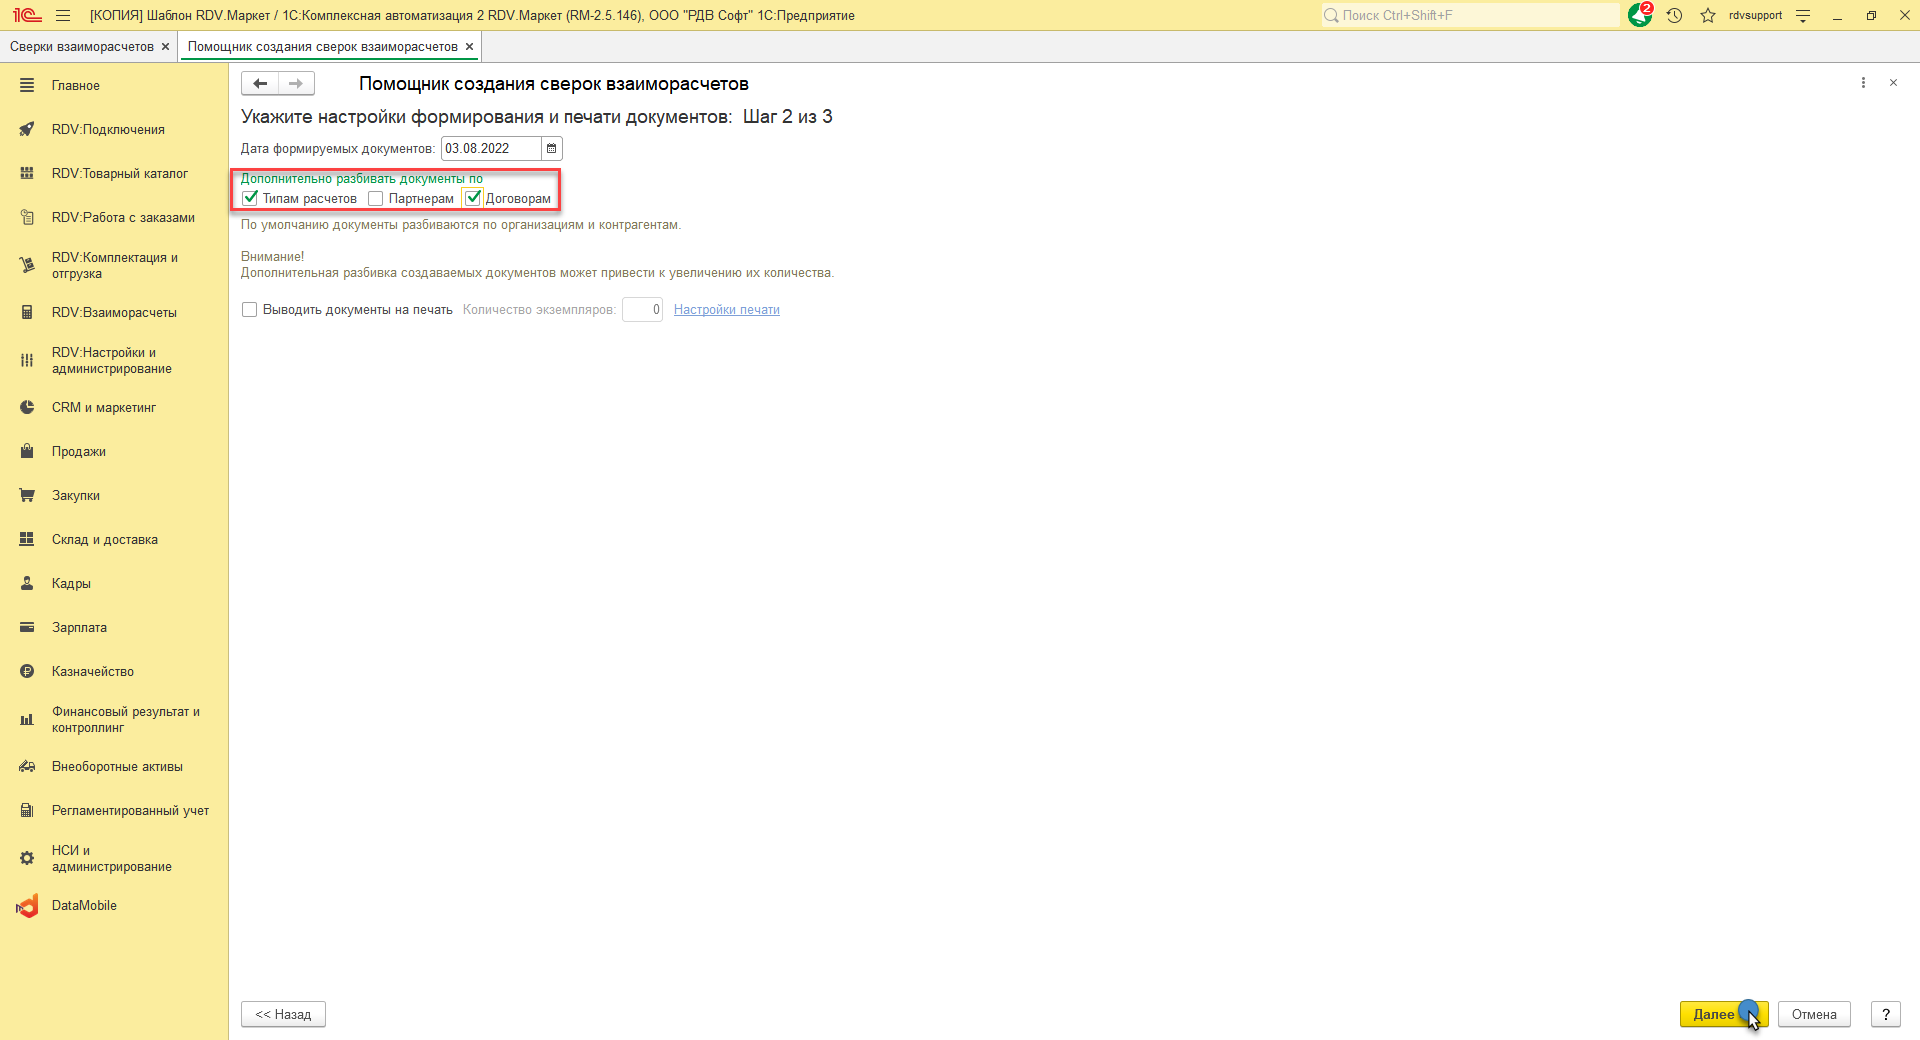
Task: Check the Партнерам checkbox
Action: coord(376,198)
